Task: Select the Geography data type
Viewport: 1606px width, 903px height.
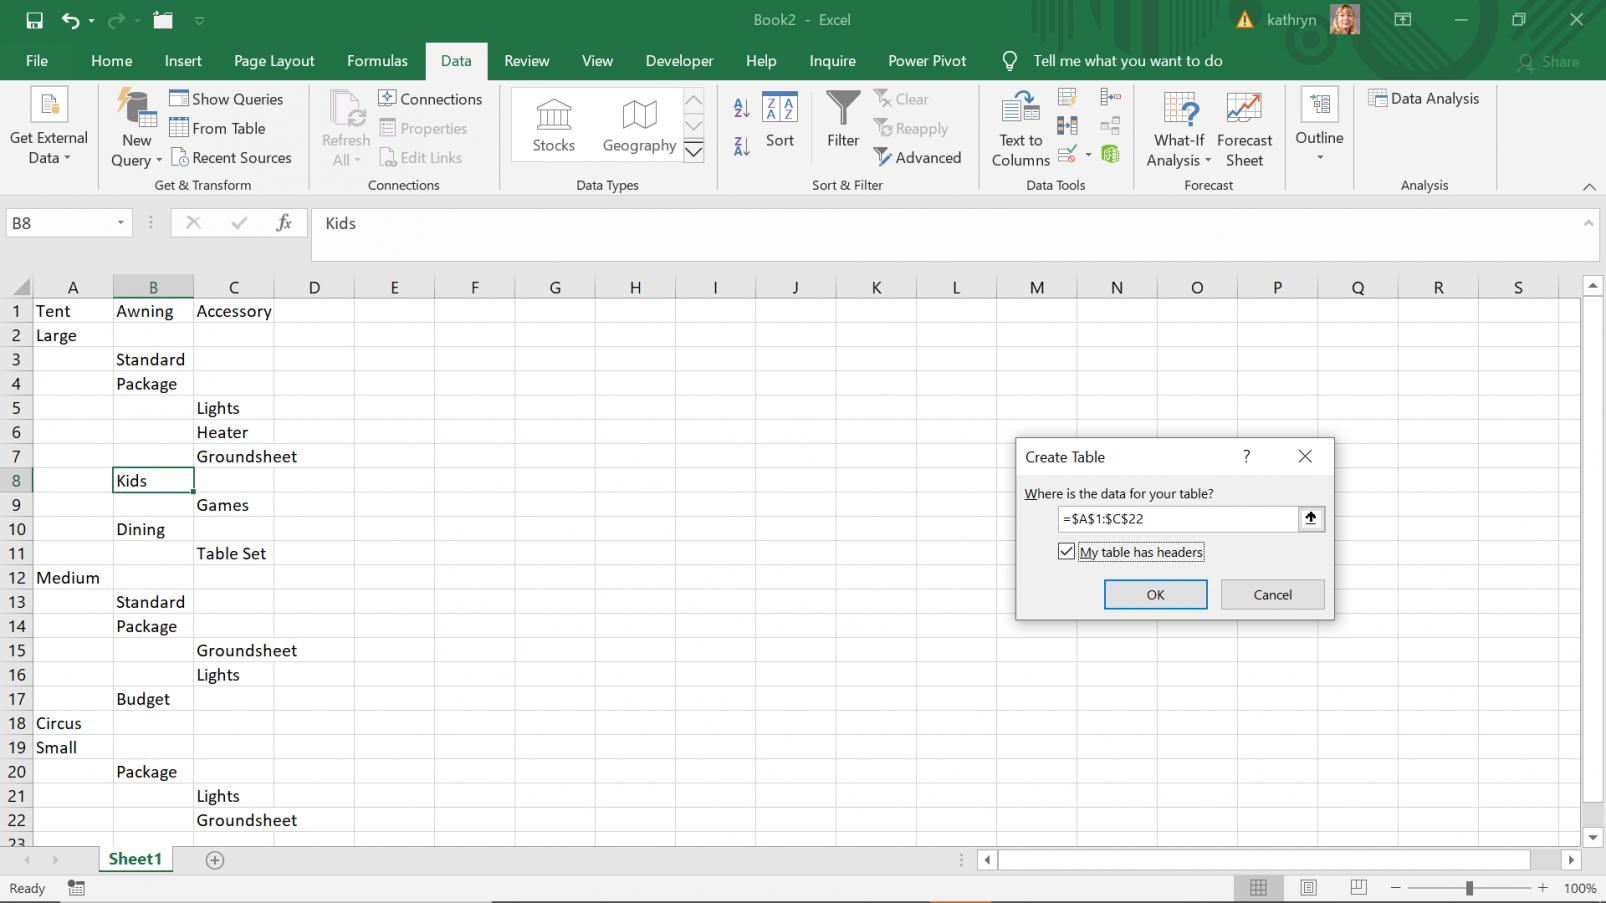Action: (639, 125)
